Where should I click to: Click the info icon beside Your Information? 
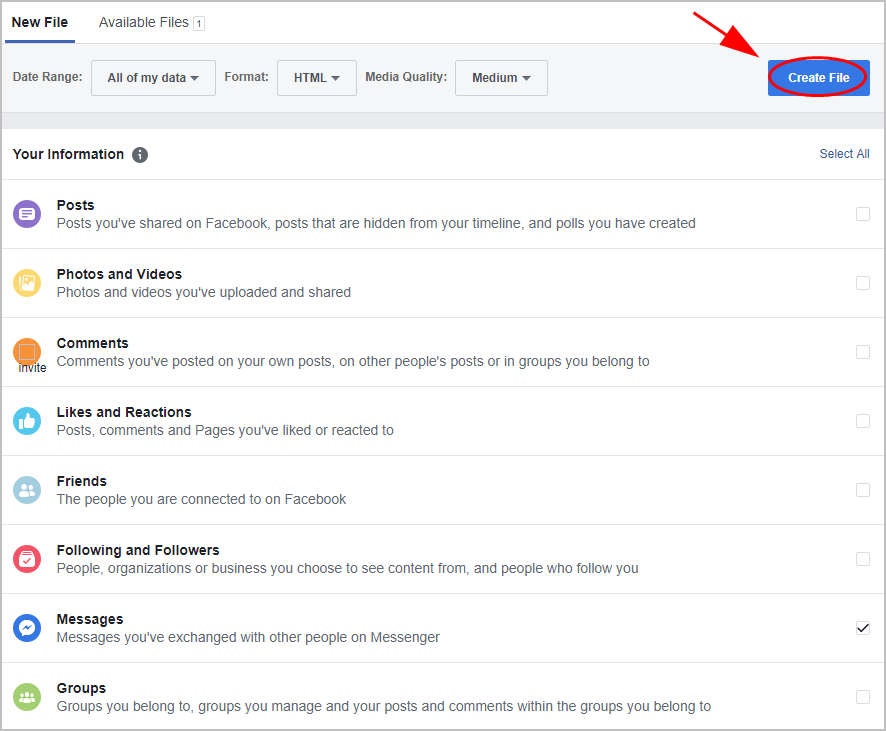(x=140, y=155)
